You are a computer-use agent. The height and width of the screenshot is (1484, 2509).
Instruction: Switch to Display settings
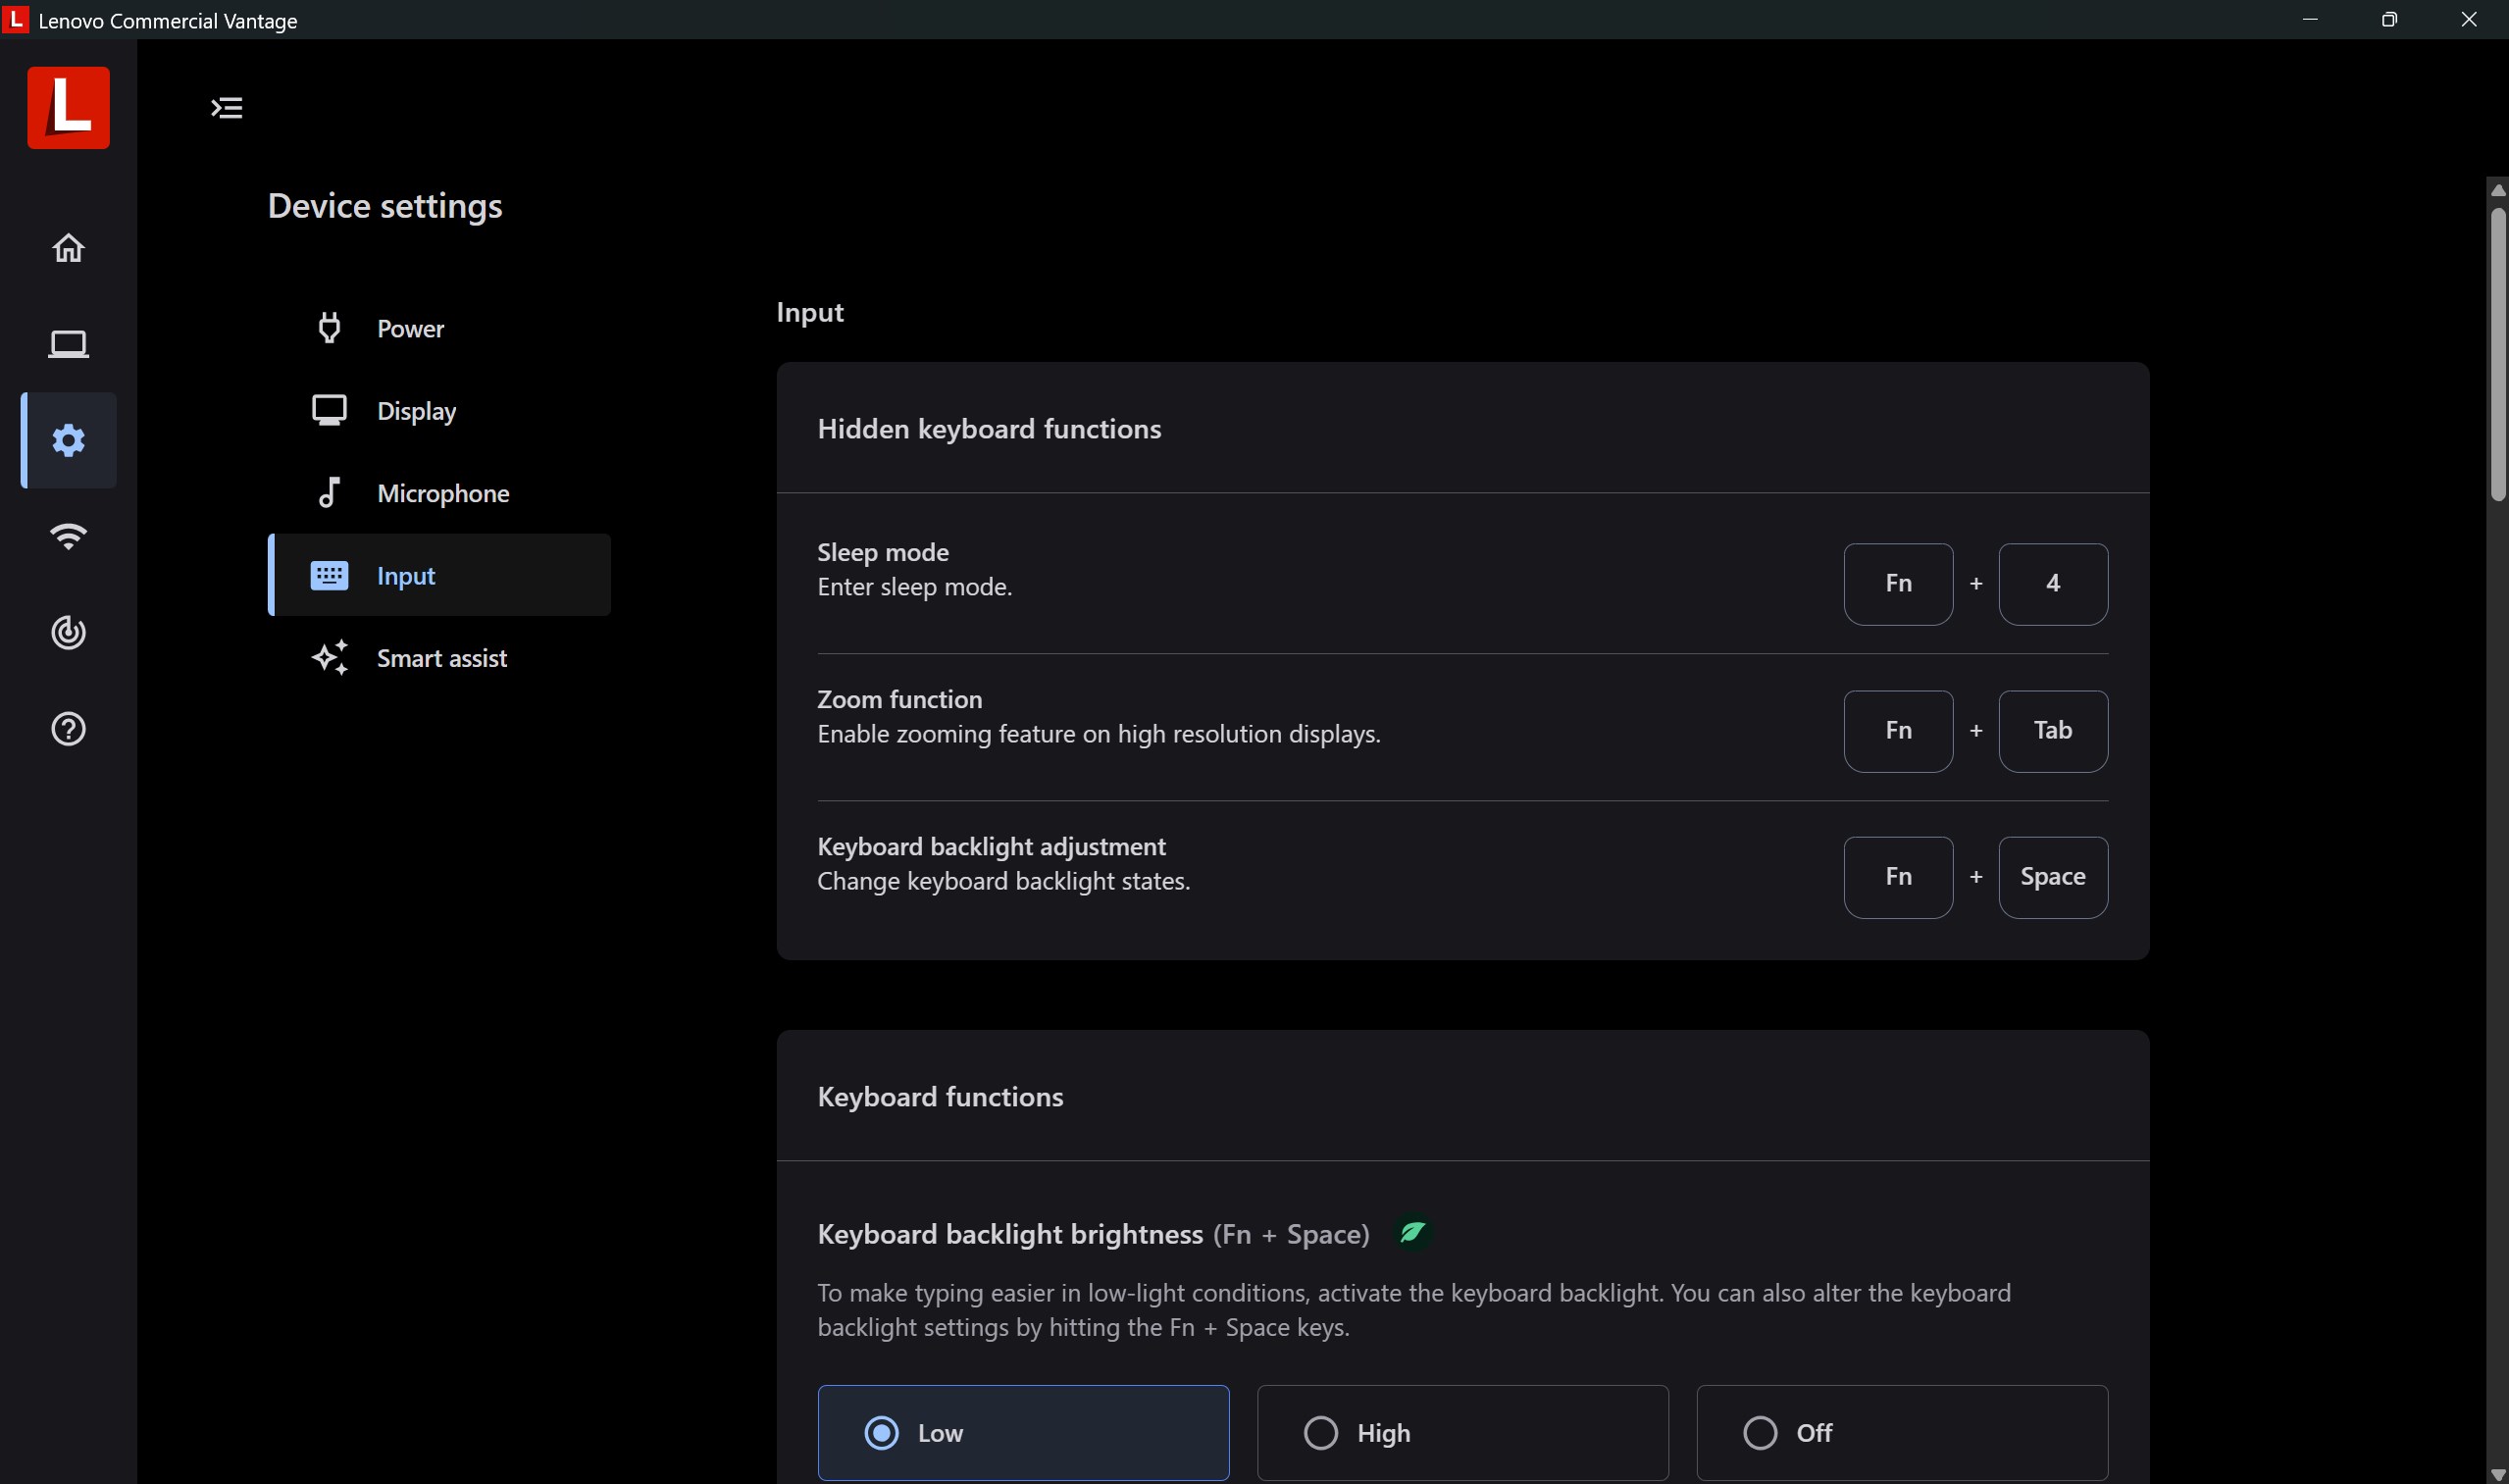(416, 411)
